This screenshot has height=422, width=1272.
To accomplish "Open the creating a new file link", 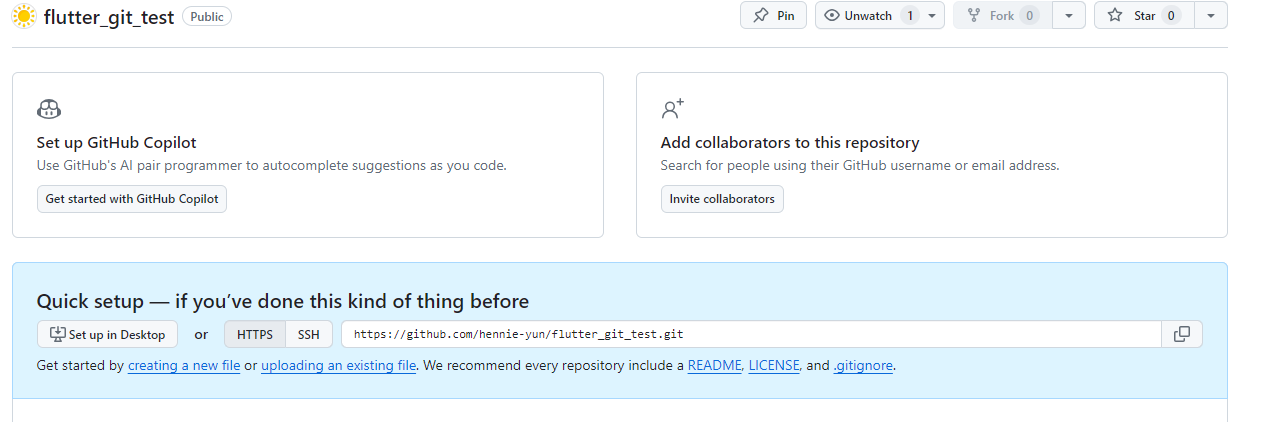I will 184,366.
